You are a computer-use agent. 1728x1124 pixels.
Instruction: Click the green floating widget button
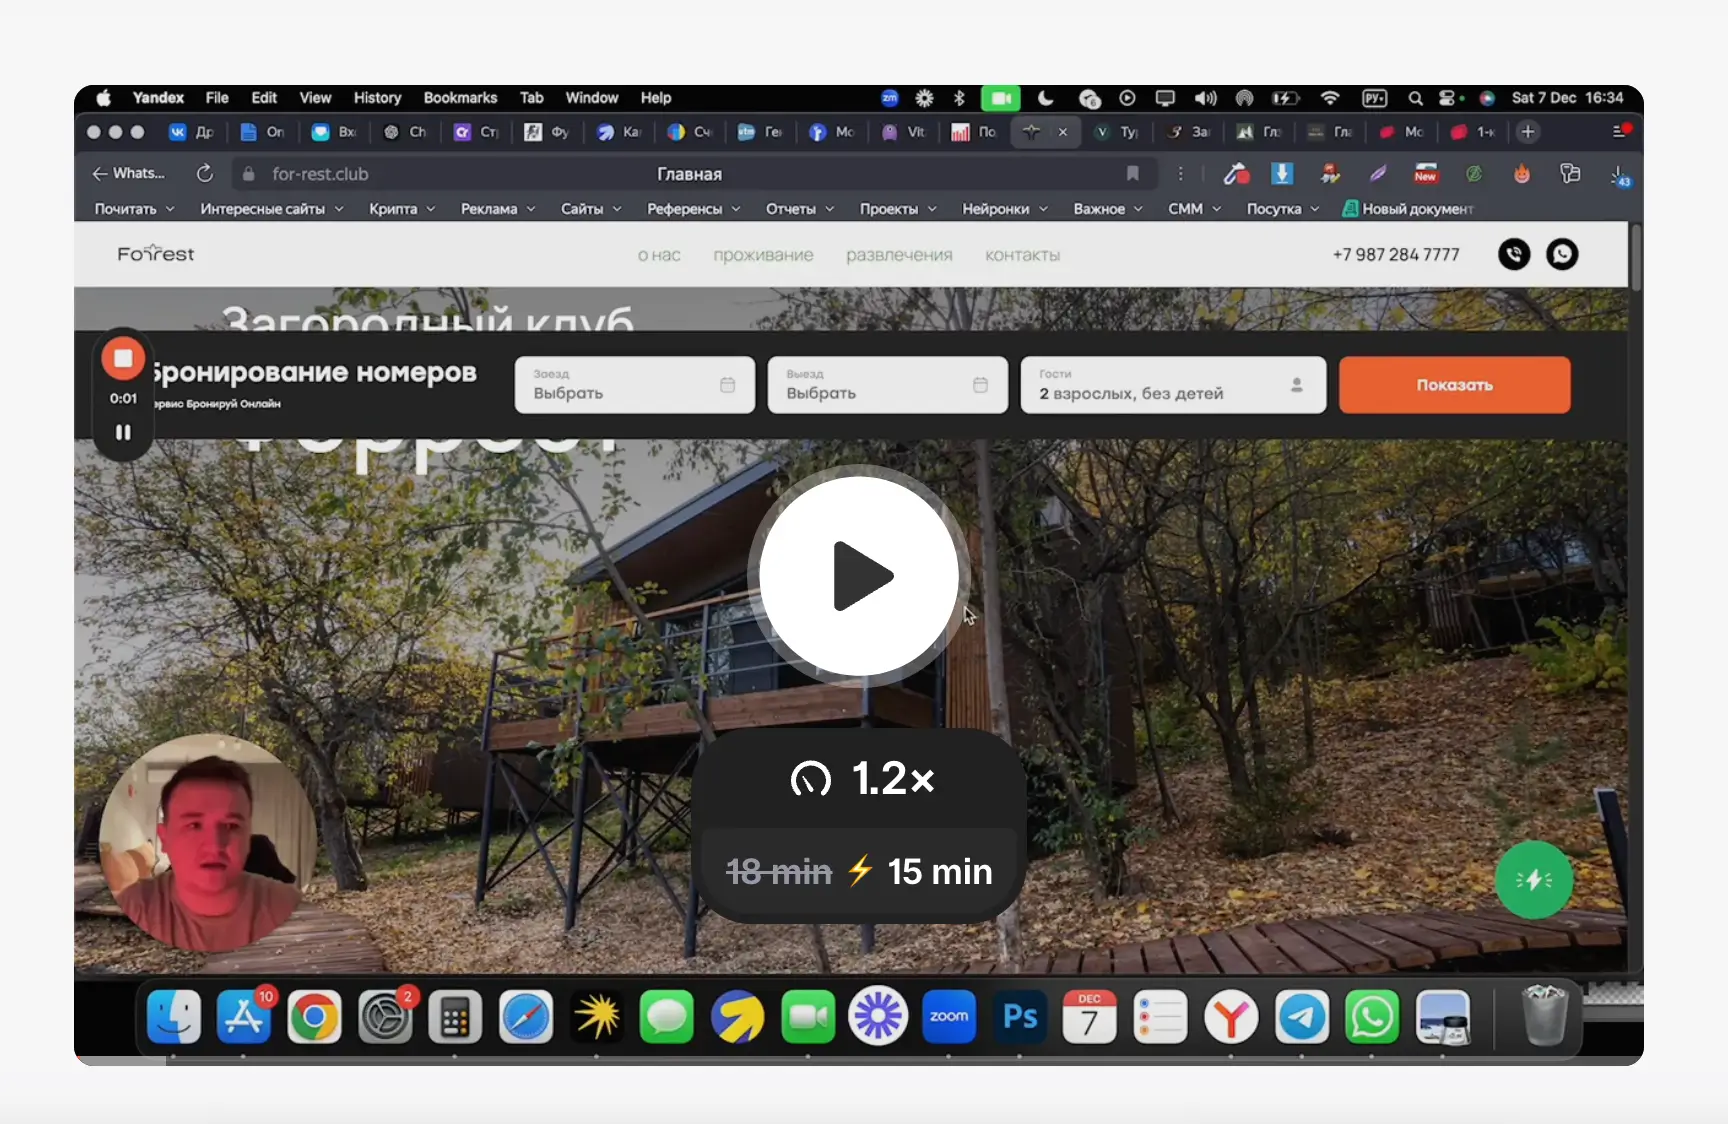[x=1534, y=880]
